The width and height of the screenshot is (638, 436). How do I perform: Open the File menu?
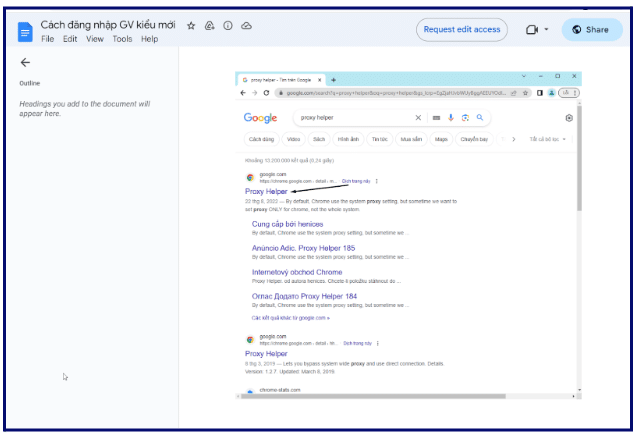pos(48,39)
